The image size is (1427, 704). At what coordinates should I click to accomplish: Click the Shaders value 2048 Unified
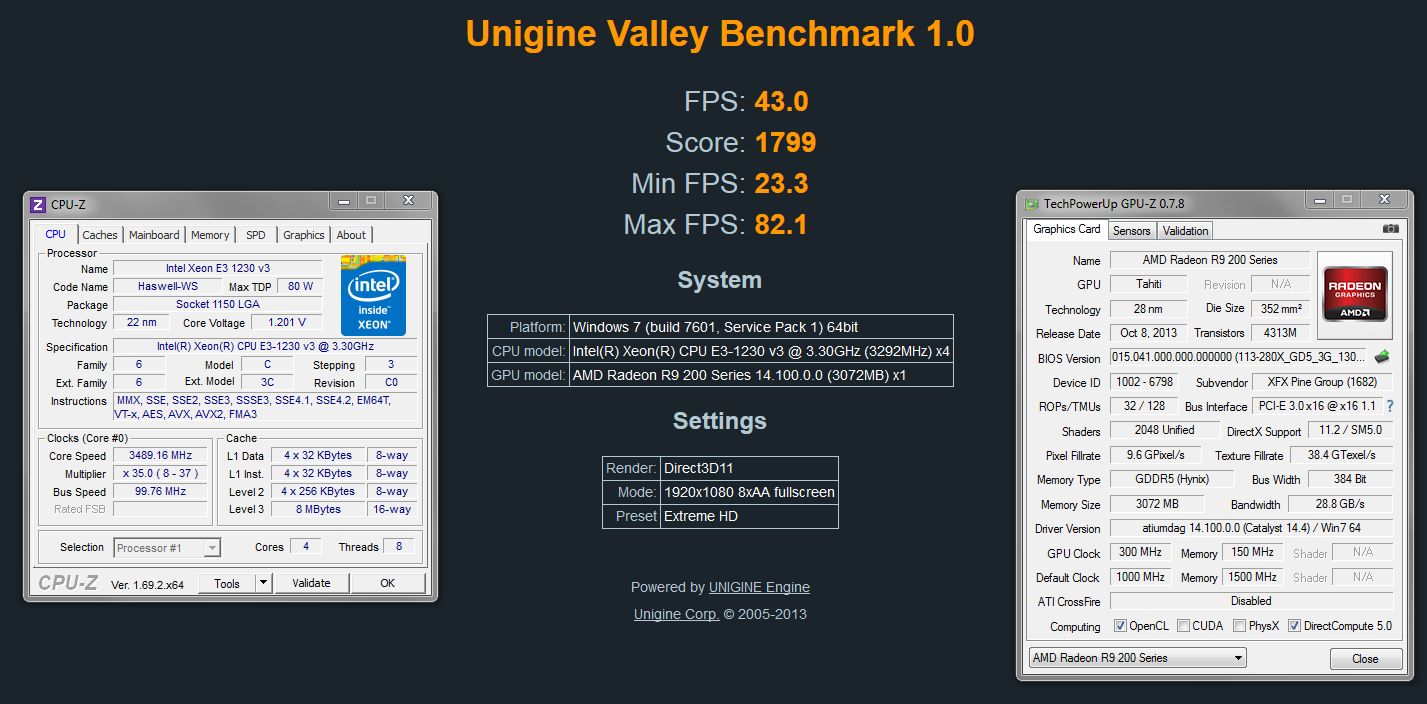coord(1165,430)
